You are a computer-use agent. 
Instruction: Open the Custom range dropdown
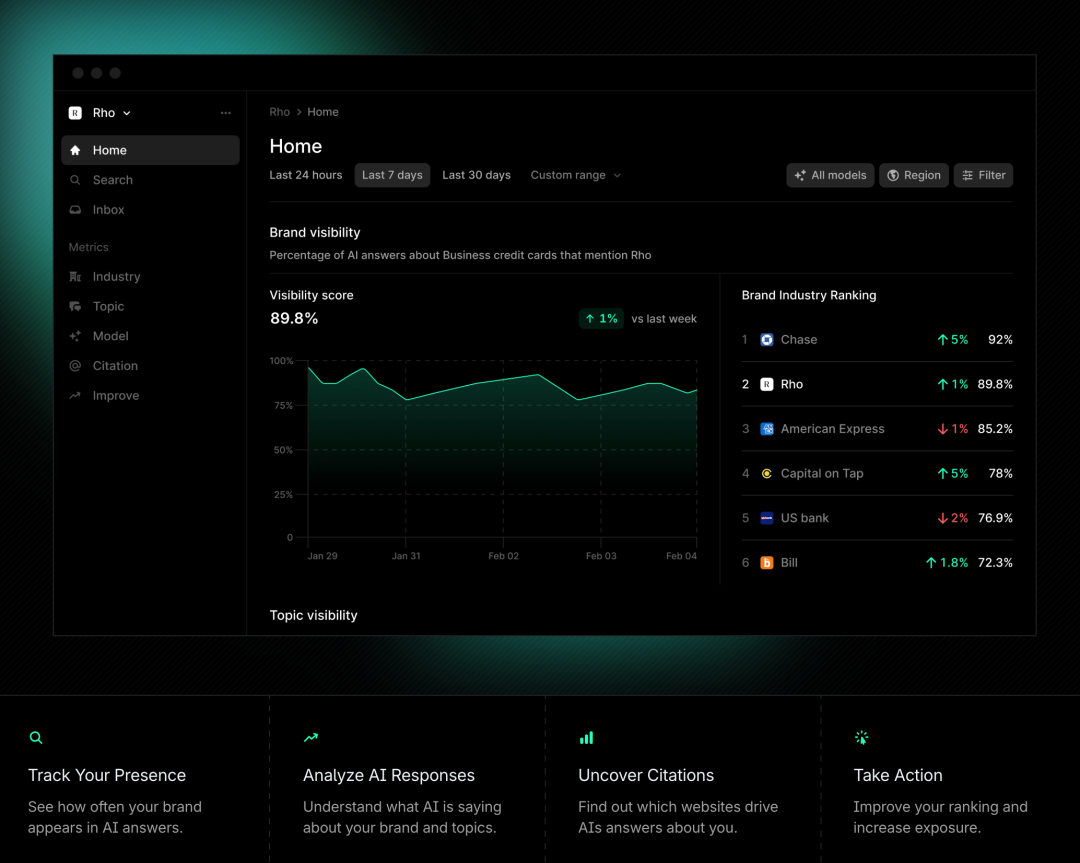(x=575, y=175)
